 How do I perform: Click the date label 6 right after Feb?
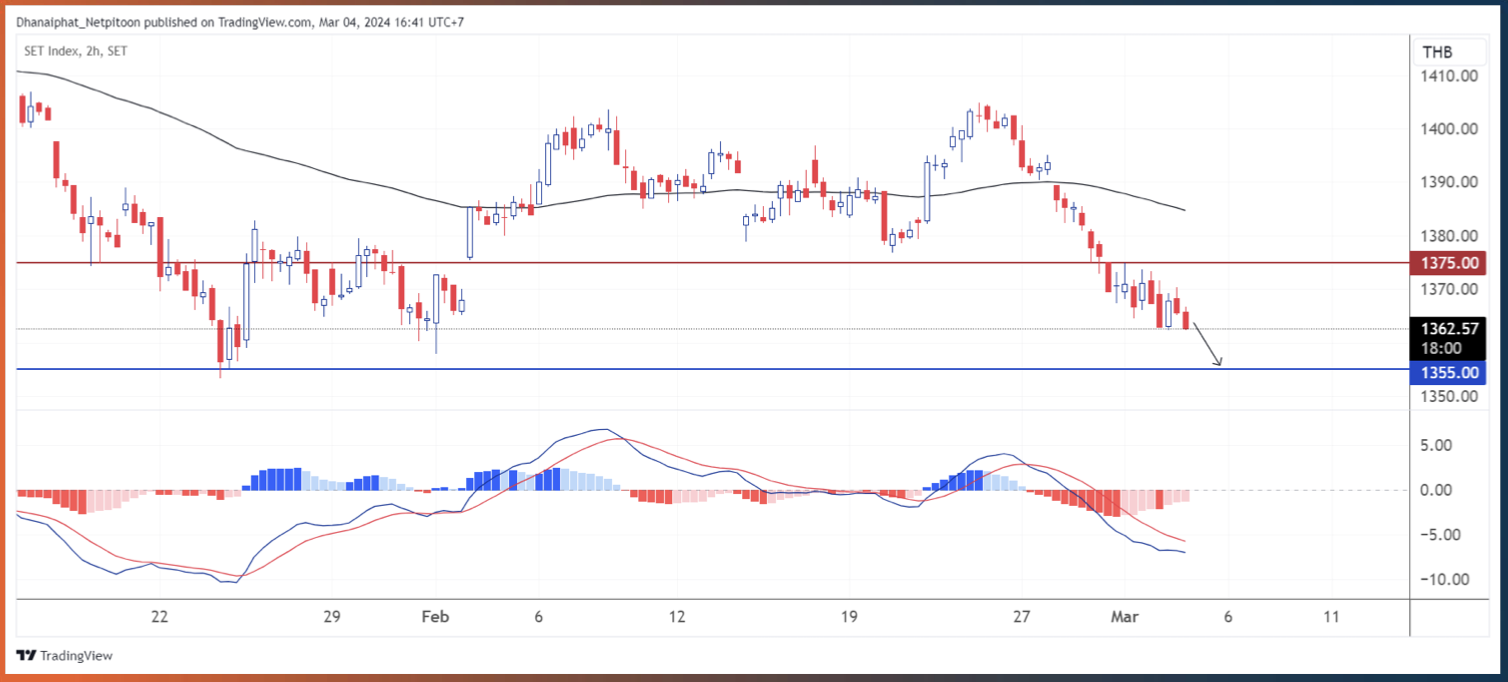(539, 617)
